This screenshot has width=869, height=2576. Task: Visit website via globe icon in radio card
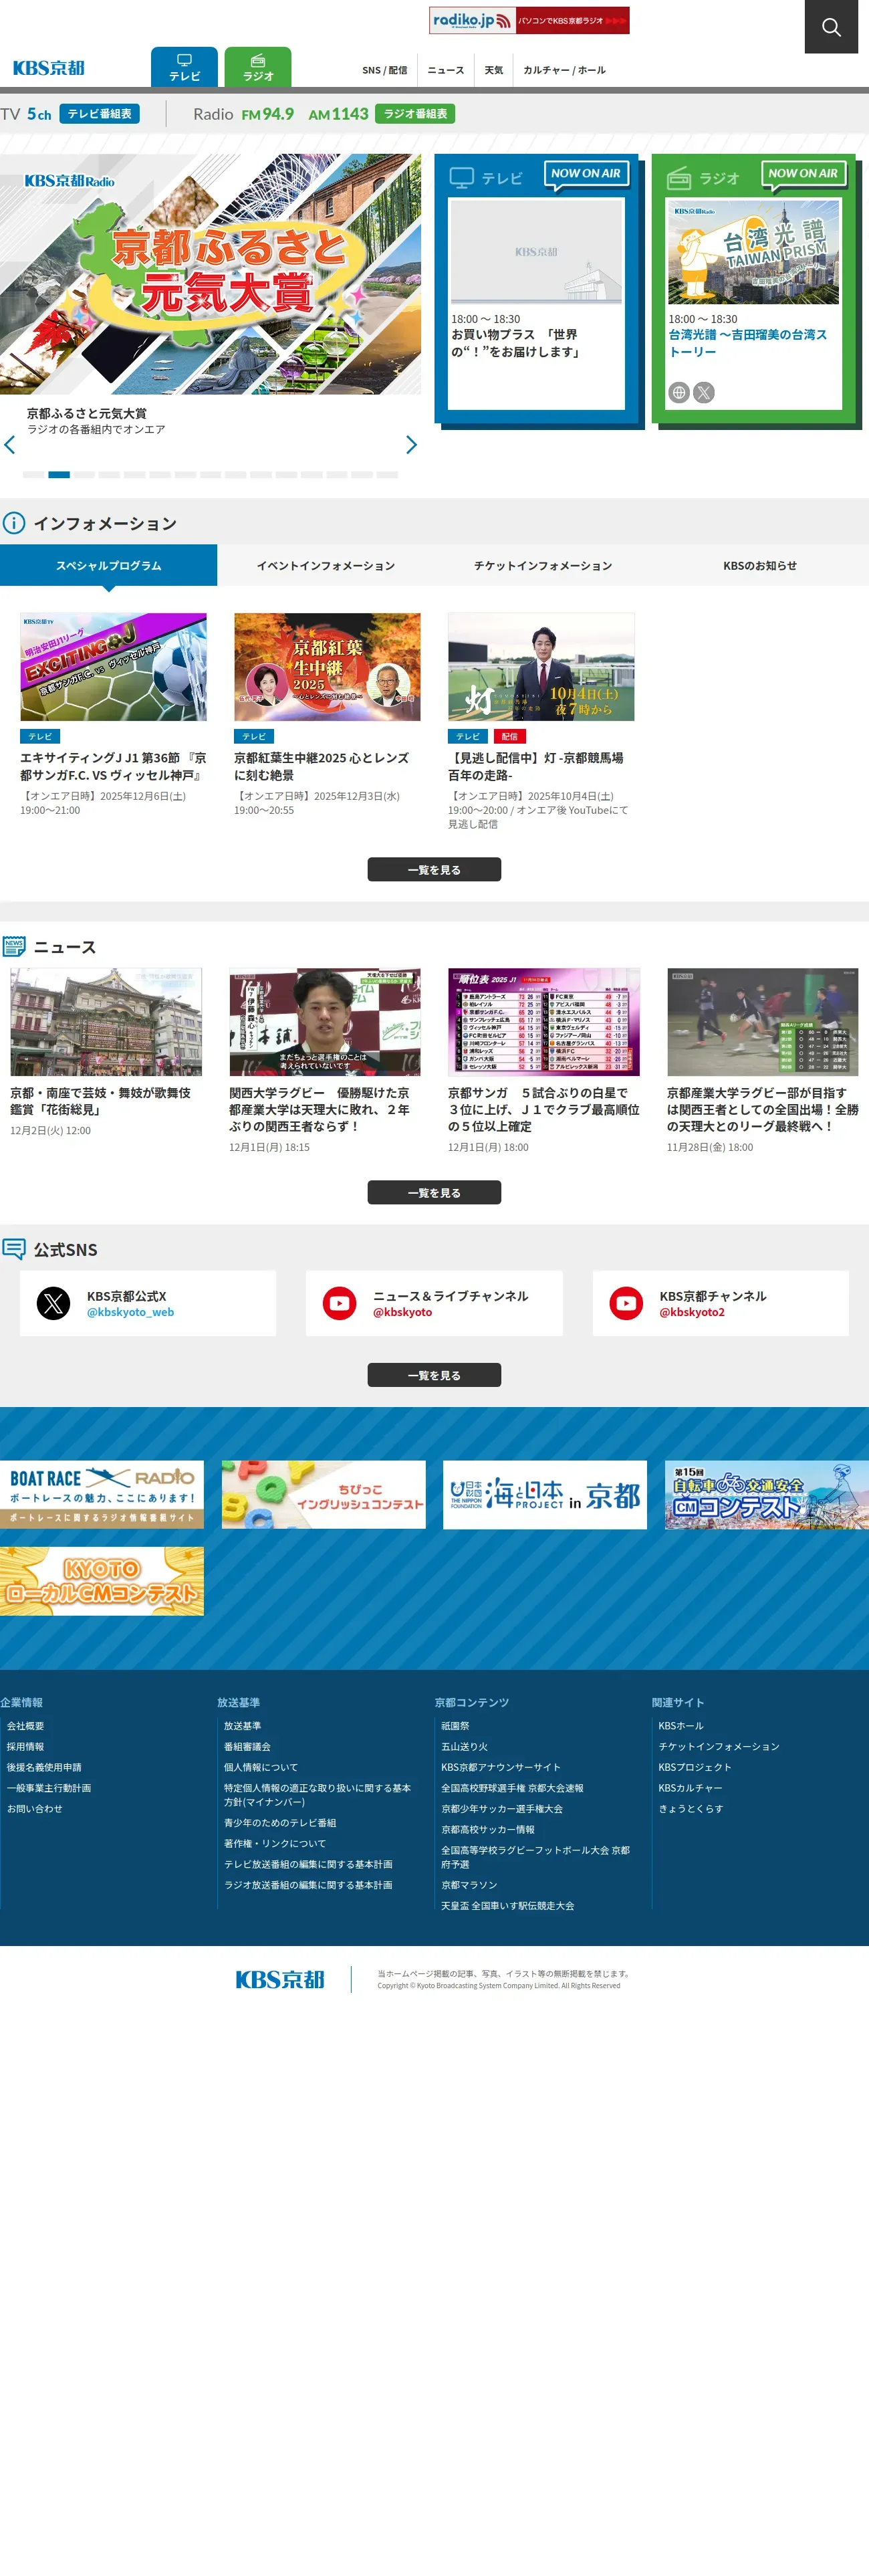[x=679, y=393]
